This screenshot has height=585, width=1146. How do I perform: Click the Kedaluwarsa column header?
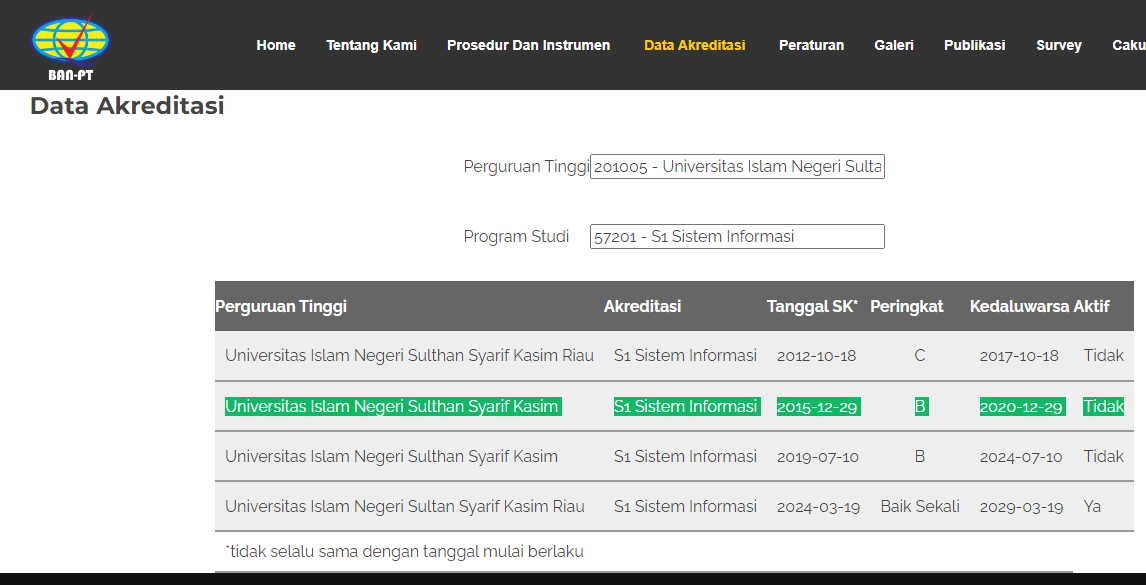1020,306
